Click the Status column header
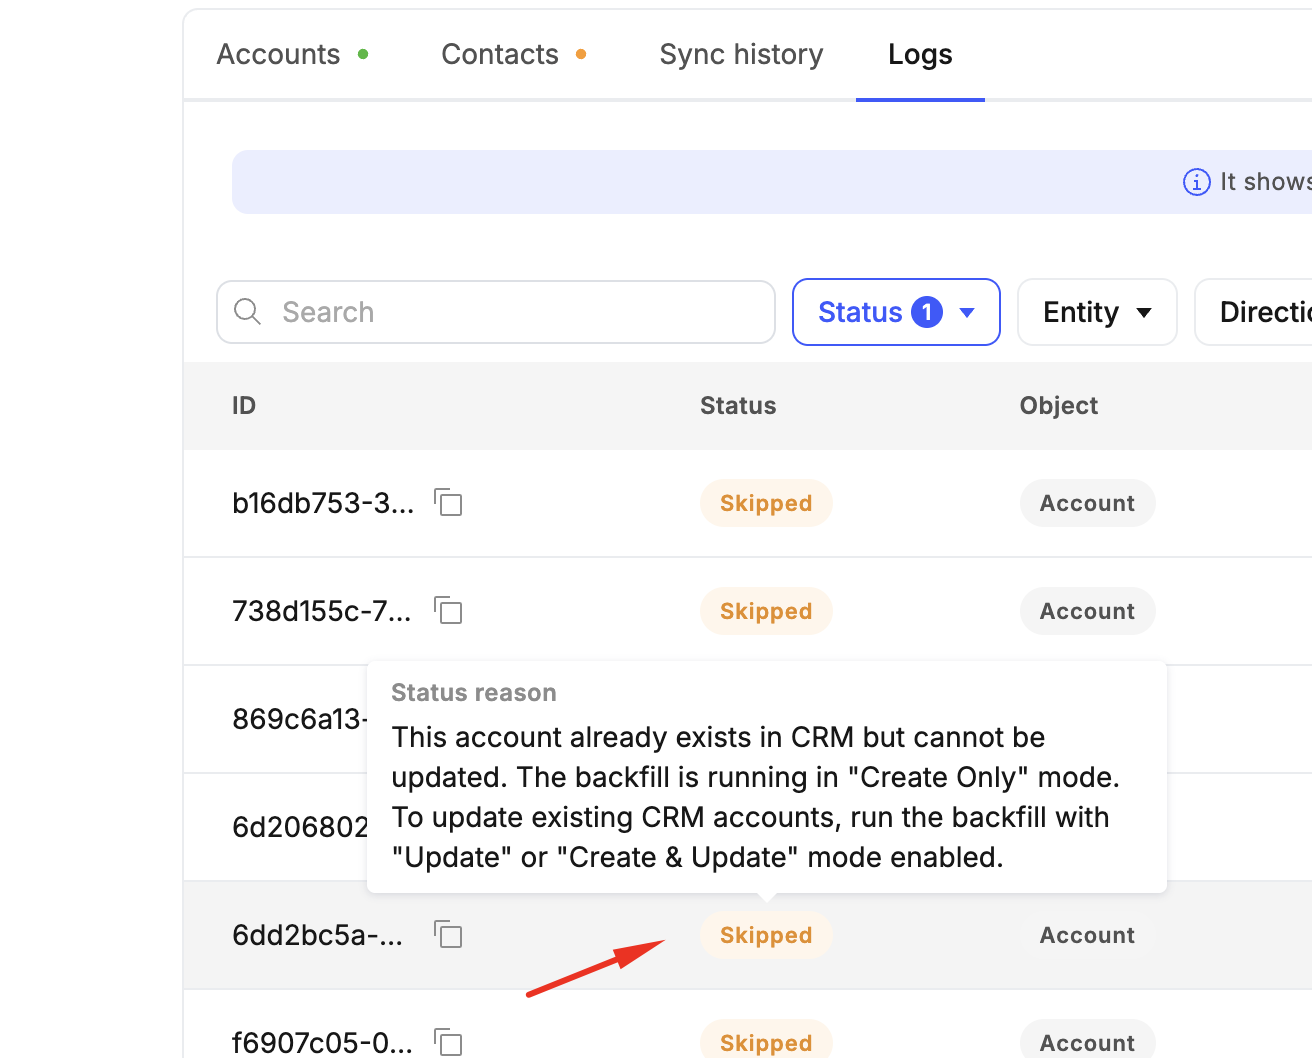The image size is (1312, 1058). [x=738, y=405]
